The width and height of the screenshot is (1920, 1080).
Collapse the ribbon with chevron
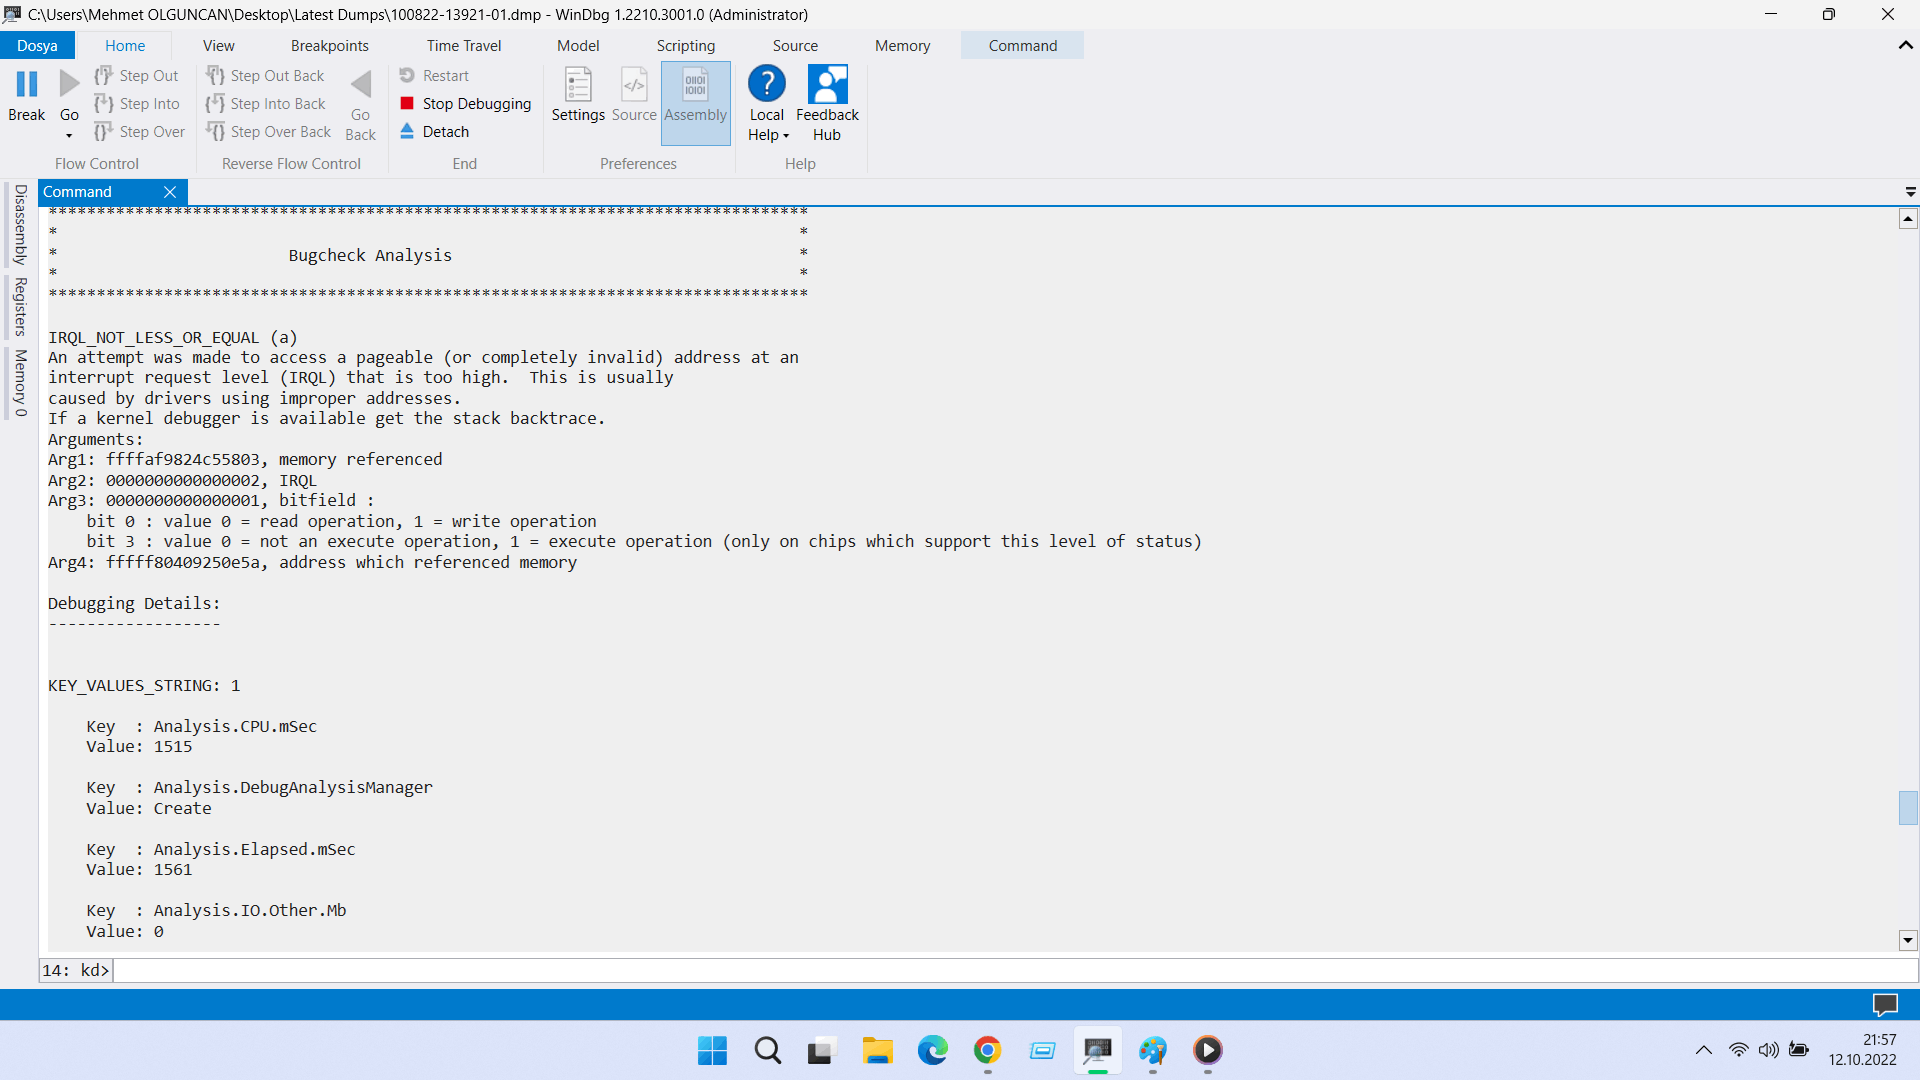tap(1905, 46)
